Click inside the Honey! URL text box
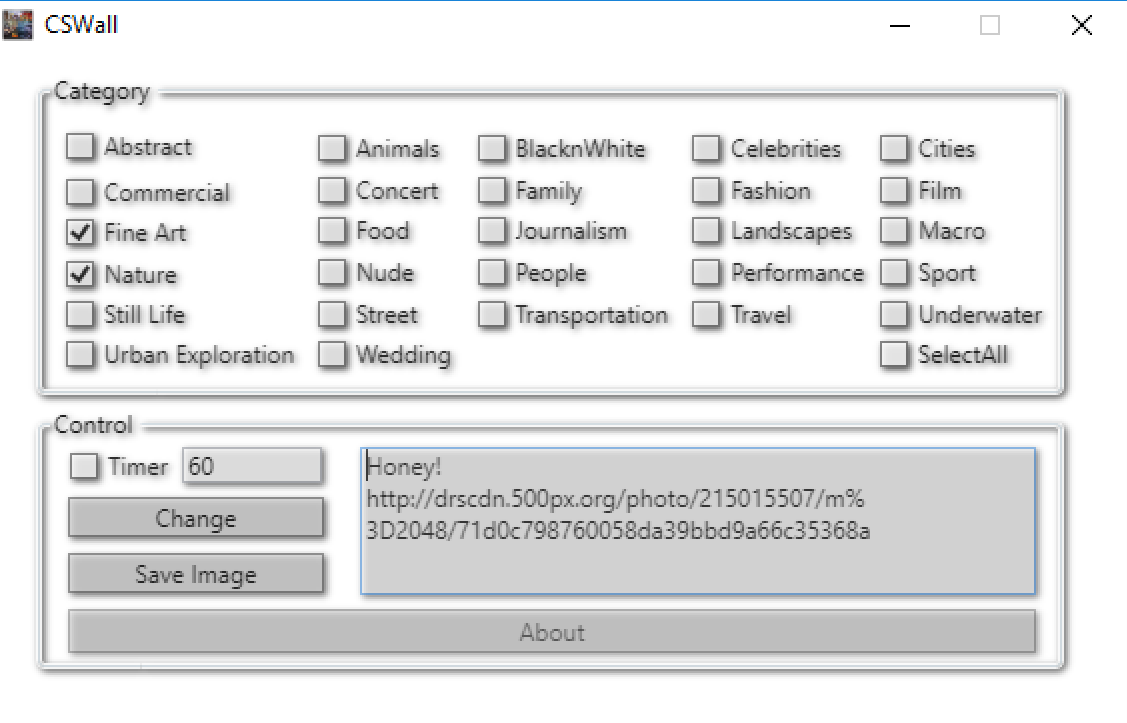Viewport: 1127px width, 723px height. coord(698,521)
